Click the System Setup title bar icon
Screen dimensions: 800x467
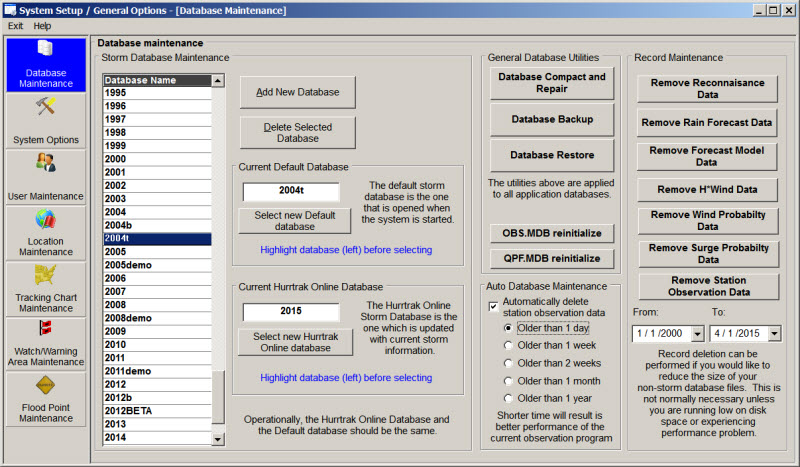(x=10, y=10)
